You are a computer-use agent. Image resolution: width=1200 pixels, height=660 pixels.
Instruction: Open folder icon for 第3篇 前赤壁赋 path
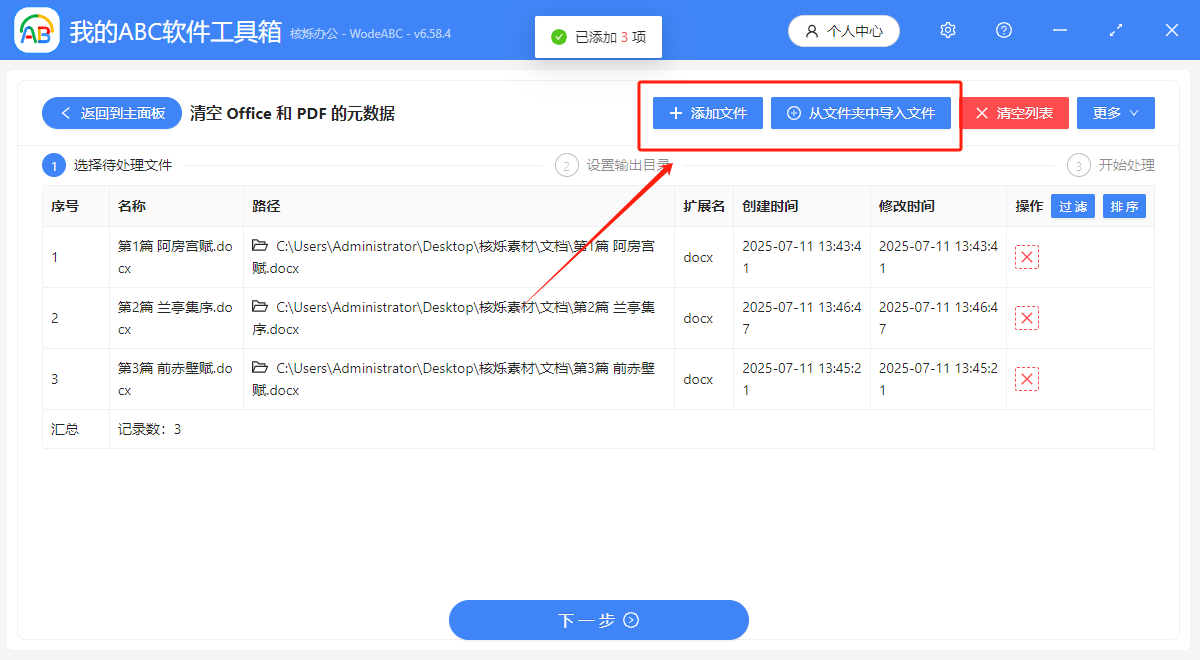260,368
